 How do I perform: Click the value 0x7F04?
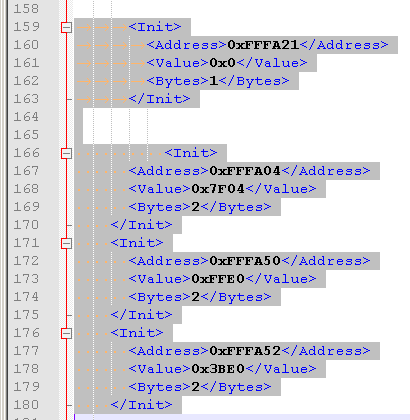pyautogui.click(x=218, y=189)
